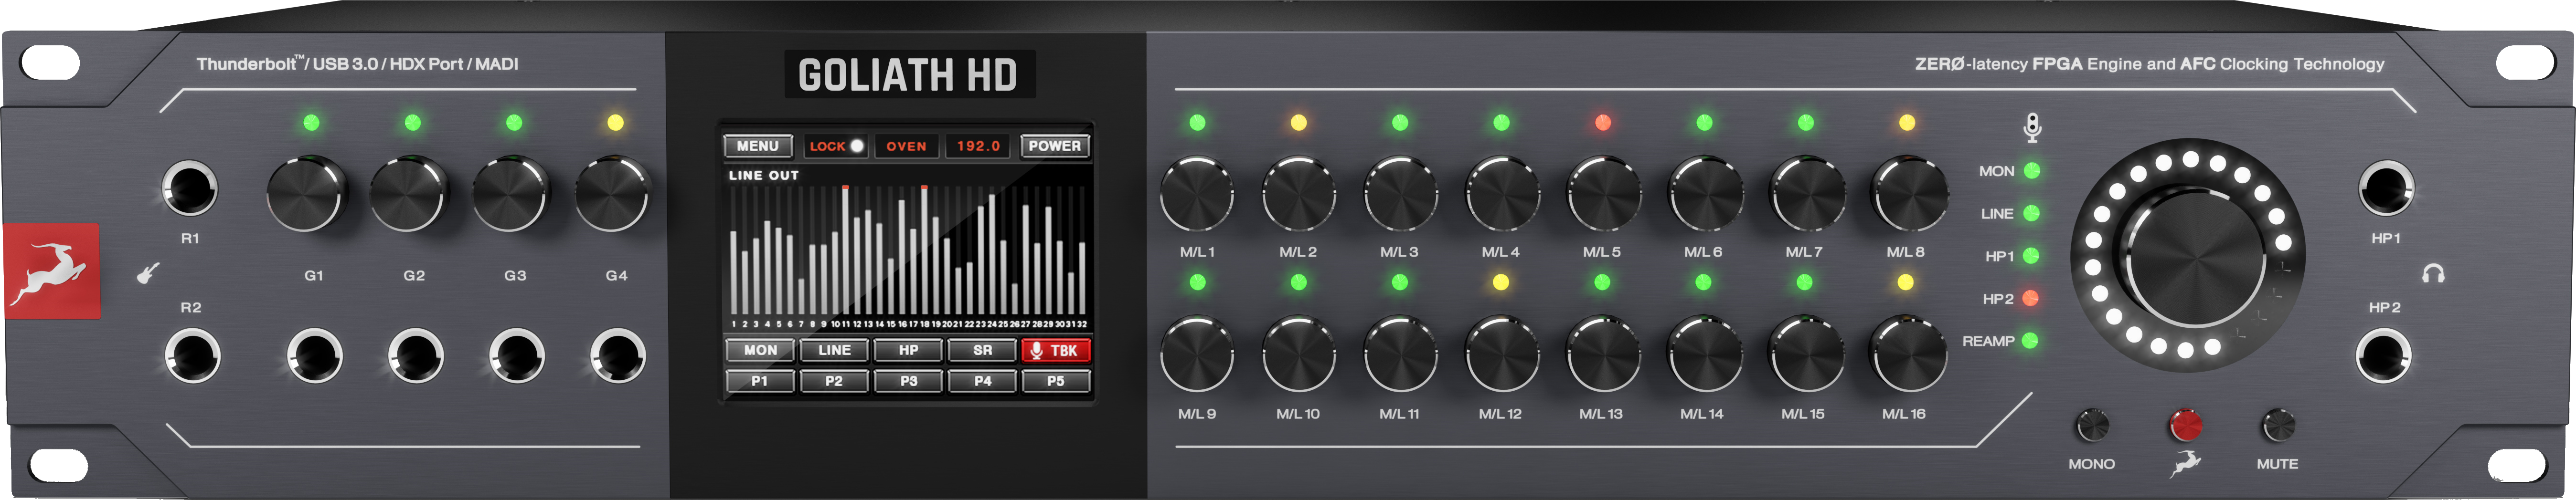Screen dimensions: 2576x500
Task: Click the HP1 indicator LED
Action: (2031, 256)
